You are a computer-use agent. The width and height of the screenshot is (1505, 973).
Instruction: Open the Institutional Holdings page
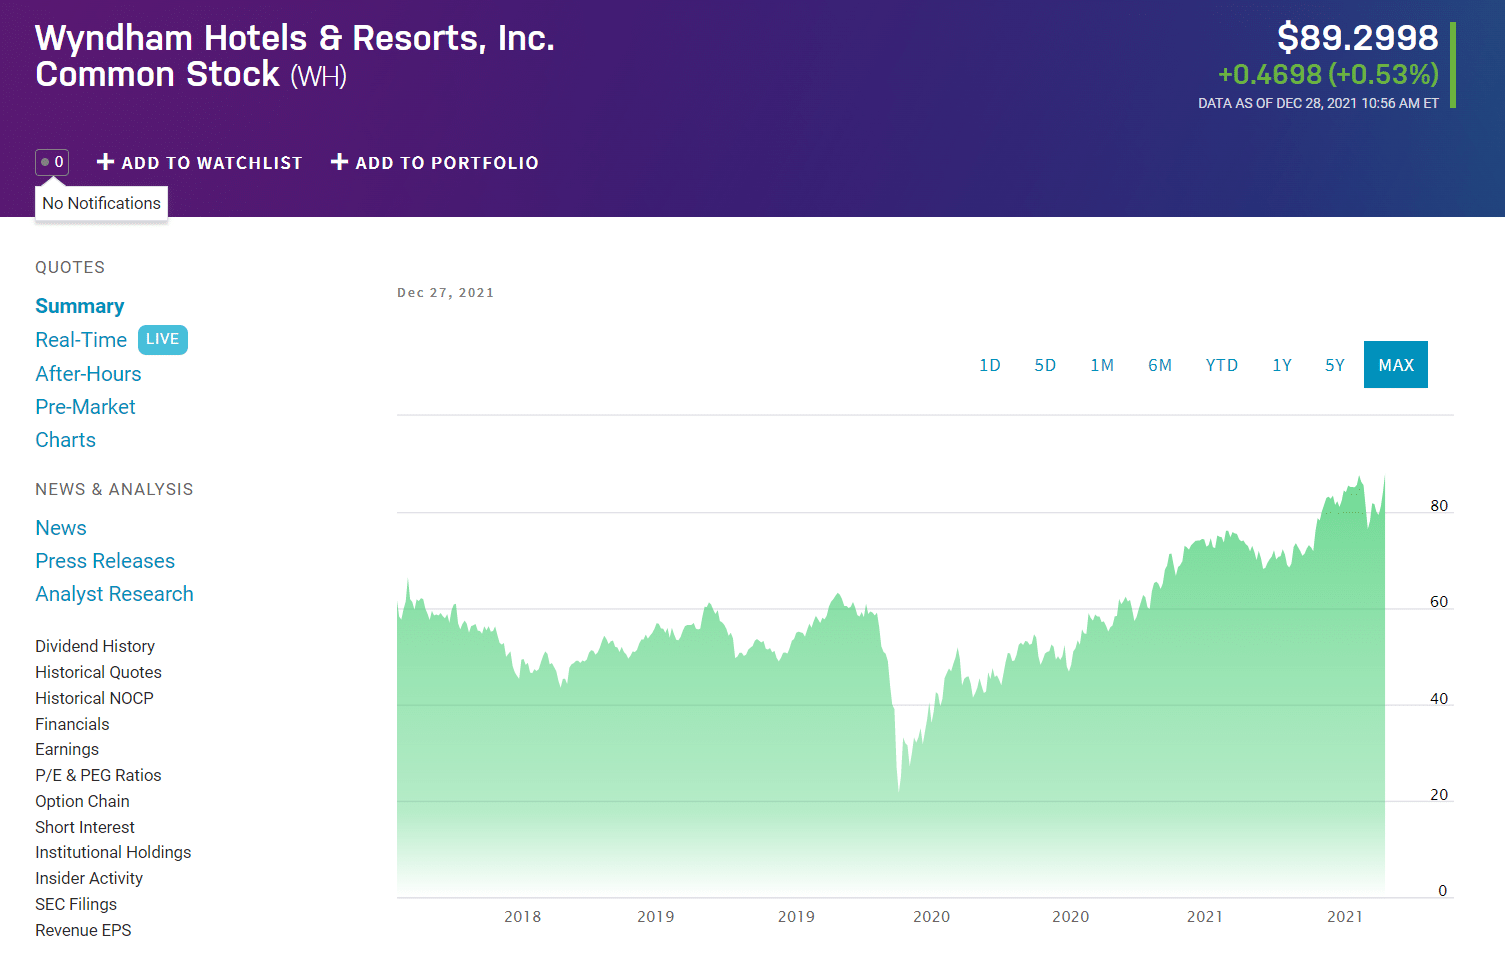point(113,852)
